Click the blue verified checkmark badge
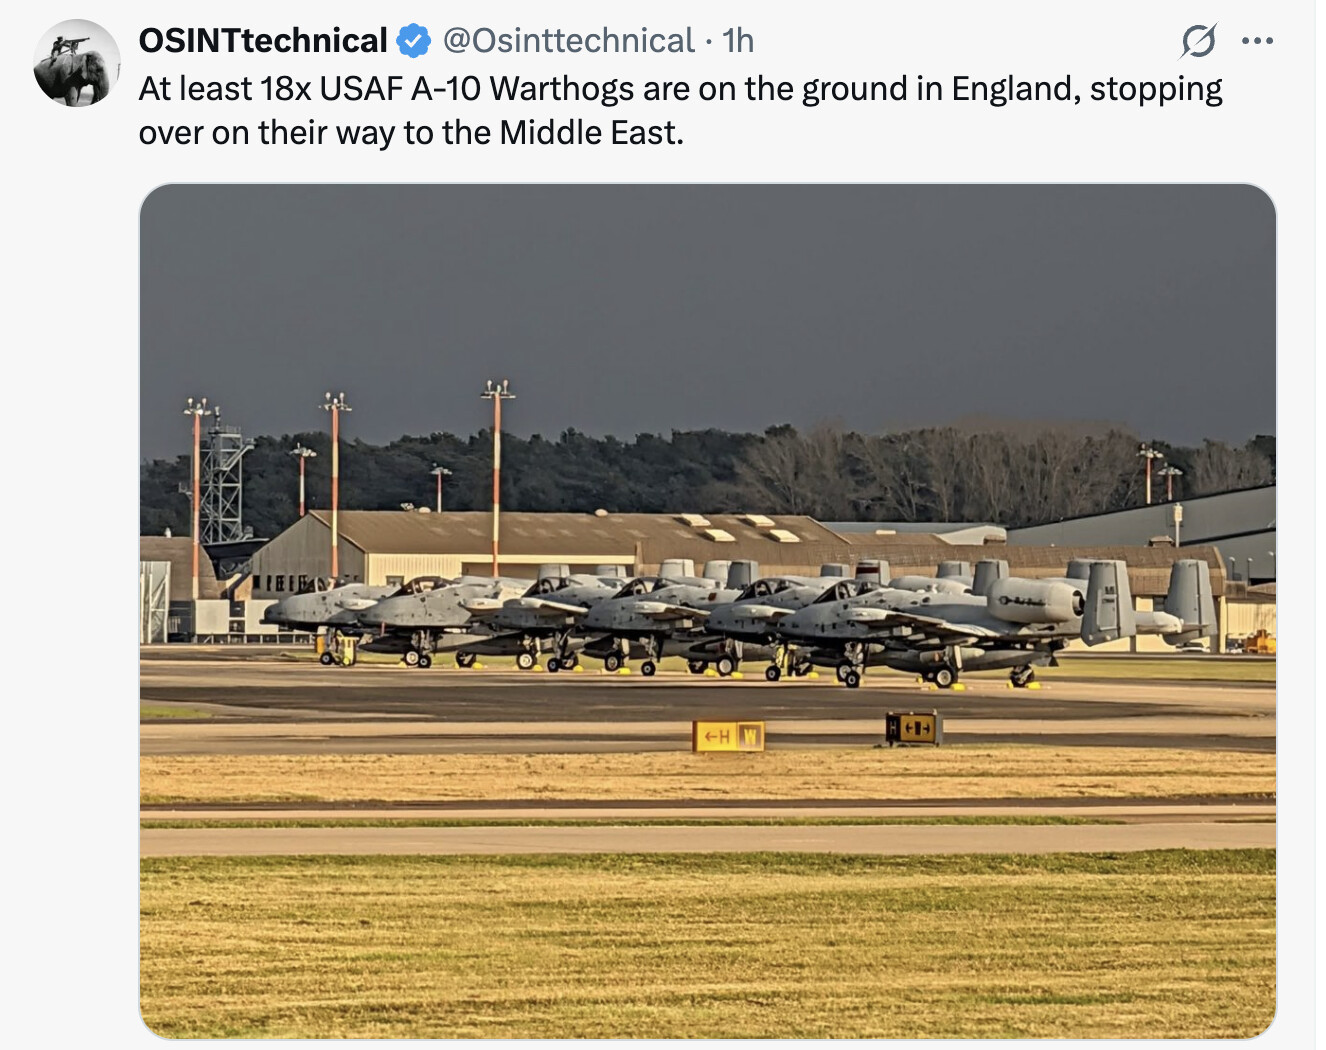 pyautogui.click(x=414, y=41)
